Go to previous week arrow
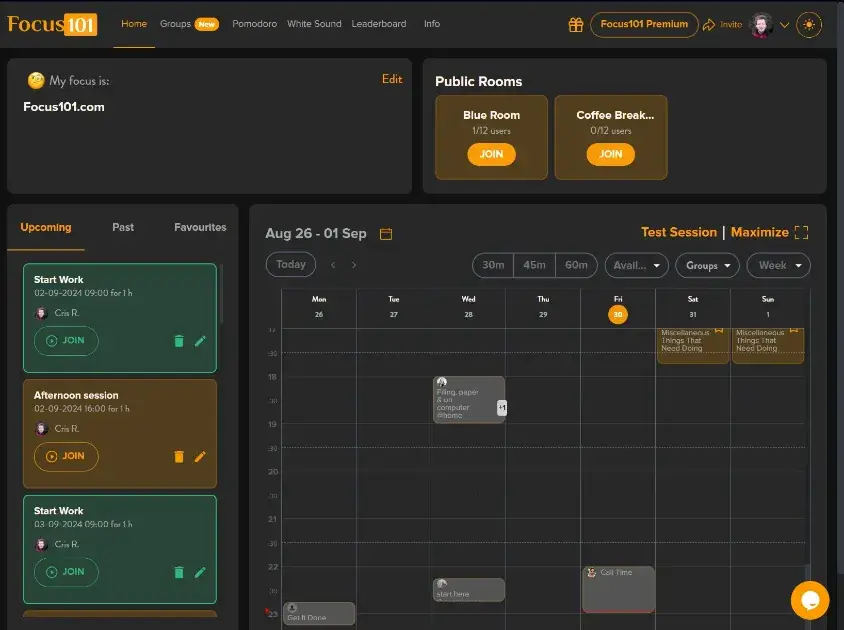Image resolution: width=844 pixels, height=630 pixels. point(333,265)
